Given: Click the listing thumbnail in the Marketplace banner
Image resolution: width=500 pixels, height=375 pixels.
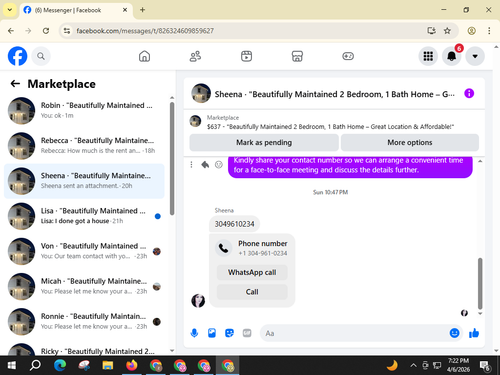Looking at the screenshot, I should coord(195,121).
